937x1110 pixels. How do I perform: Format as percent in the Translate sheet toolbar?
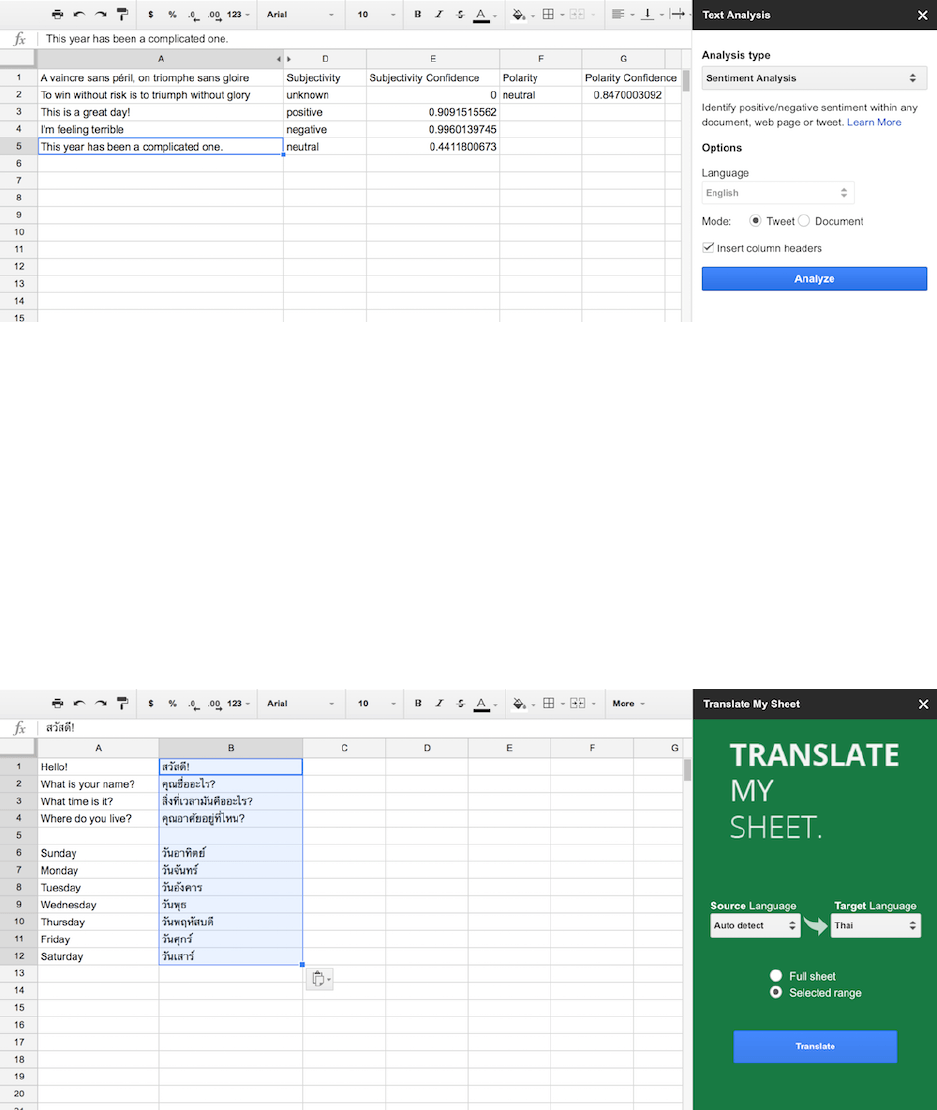coord(173,703)
